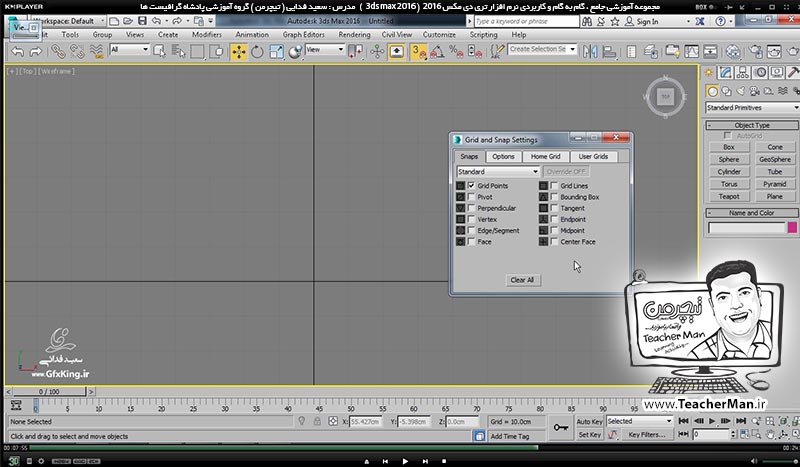Viewport: 800px width, 467px height.
Task: Activate the Select Object tool
Action: (159, 52)
